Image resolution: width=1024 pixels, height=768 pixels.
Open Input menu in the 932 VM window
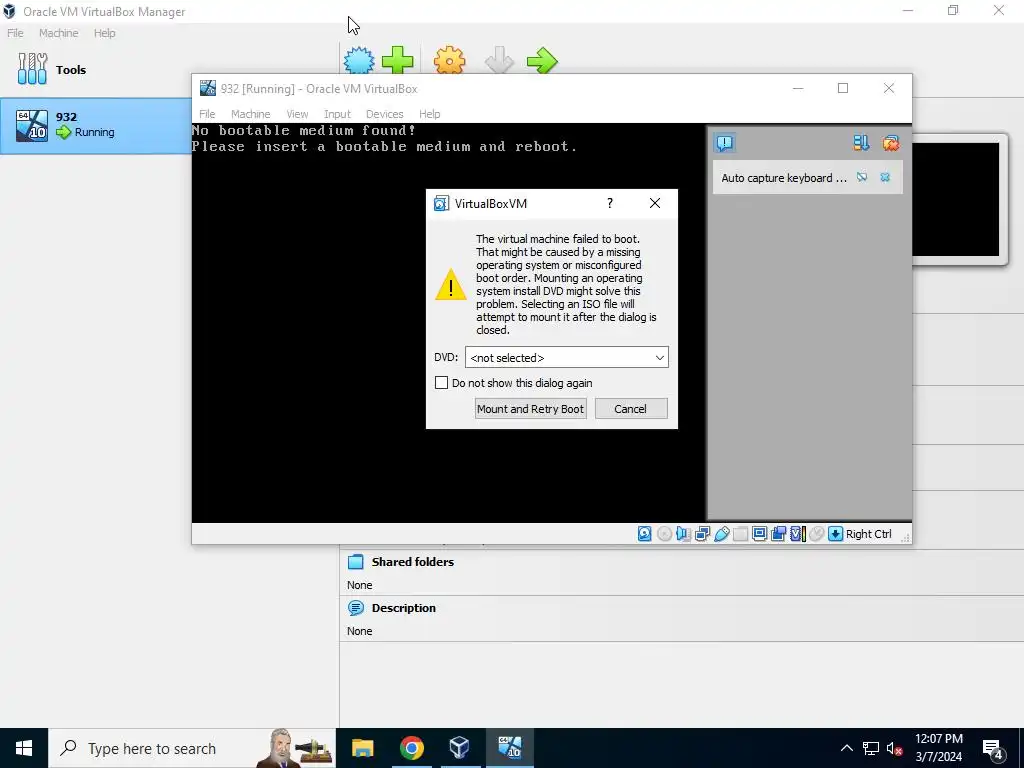[337, 114]
